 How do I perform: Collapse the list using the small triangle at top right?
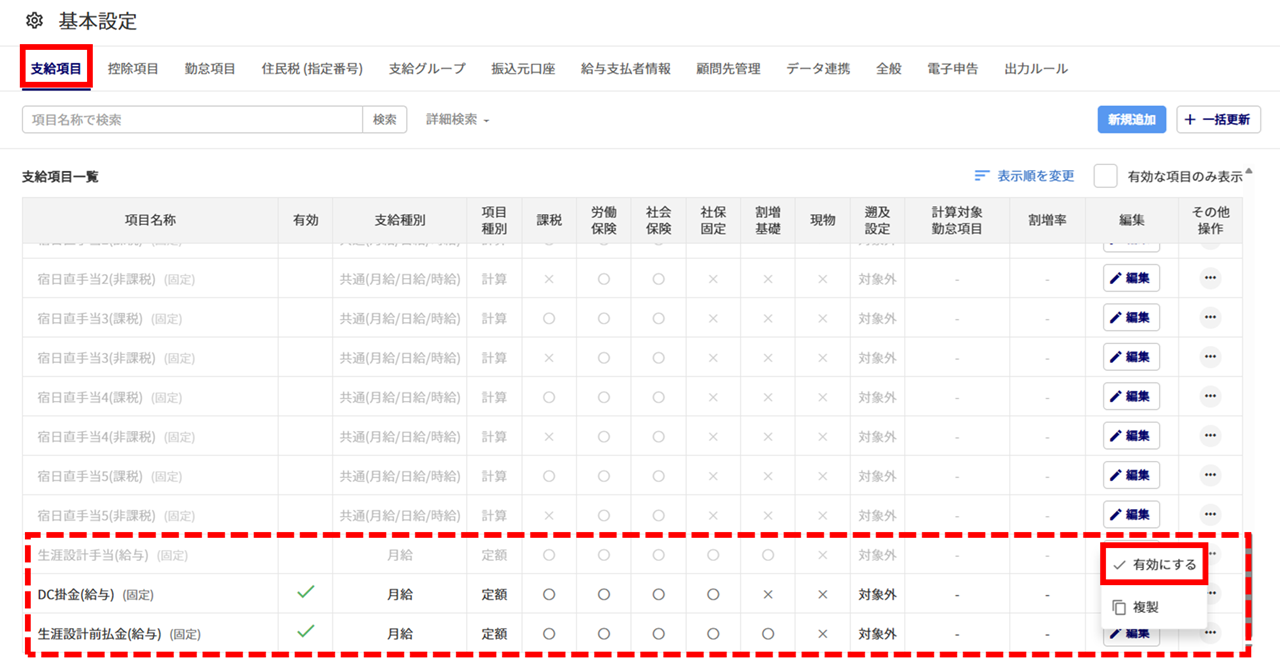(1248, 170)
